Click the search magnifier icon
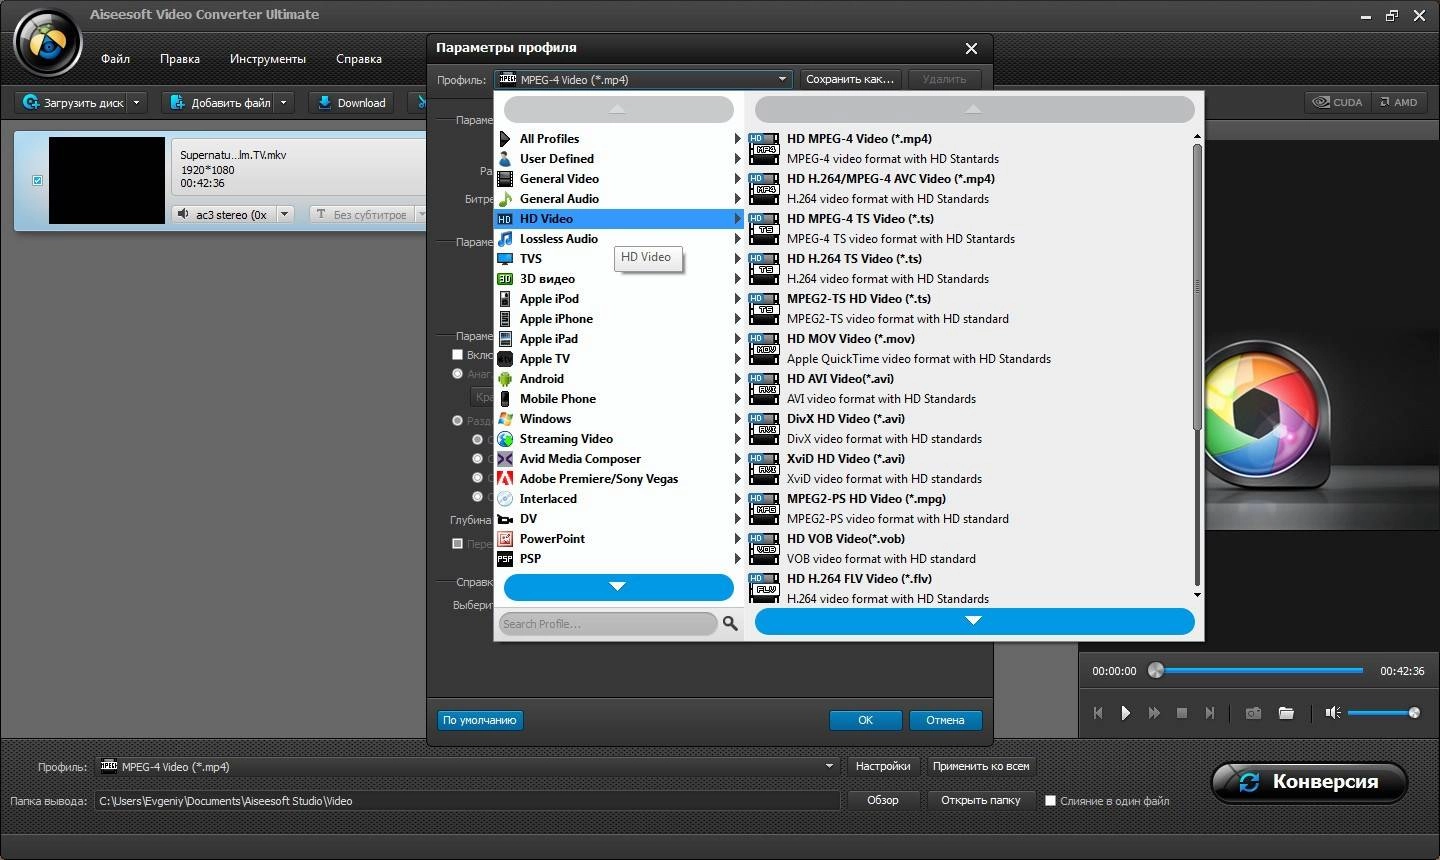Image resolution: width=1440 pixels, height=860 pixels. coord(730,624)
